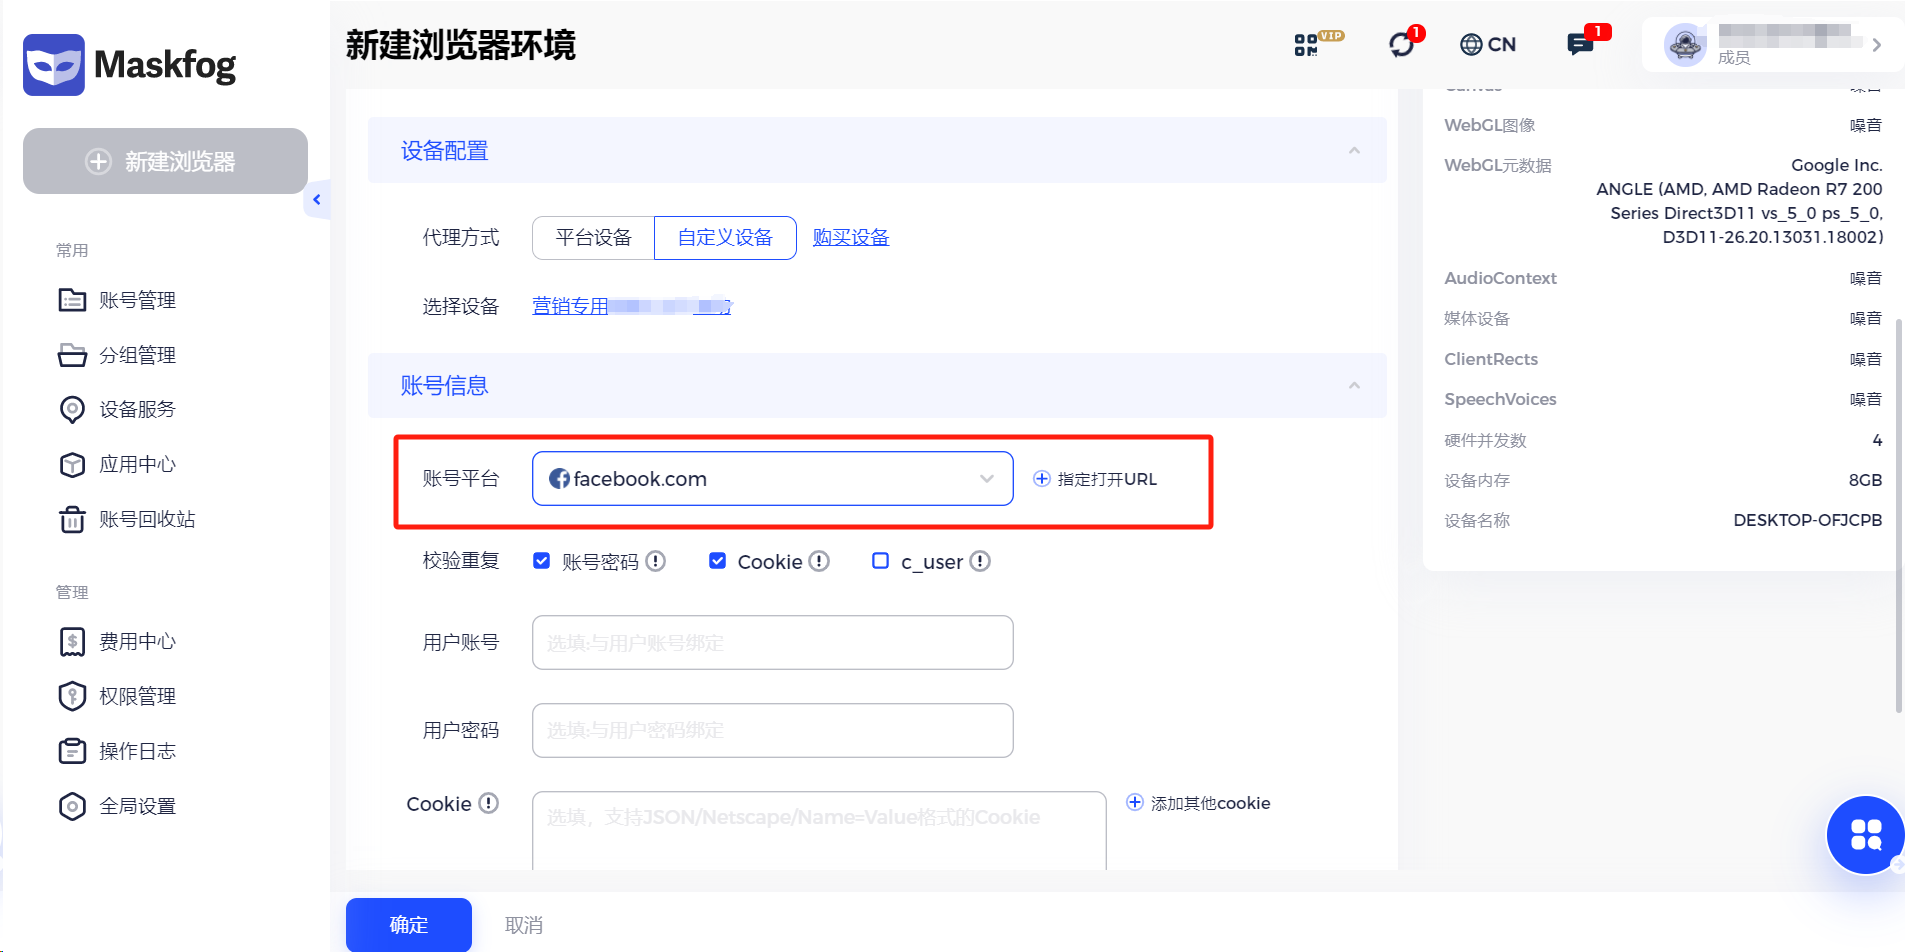Viewport: 1905px width, 952px height.
Task: Open the VIP QR code icon
Action: click(x=1306, y=45)
